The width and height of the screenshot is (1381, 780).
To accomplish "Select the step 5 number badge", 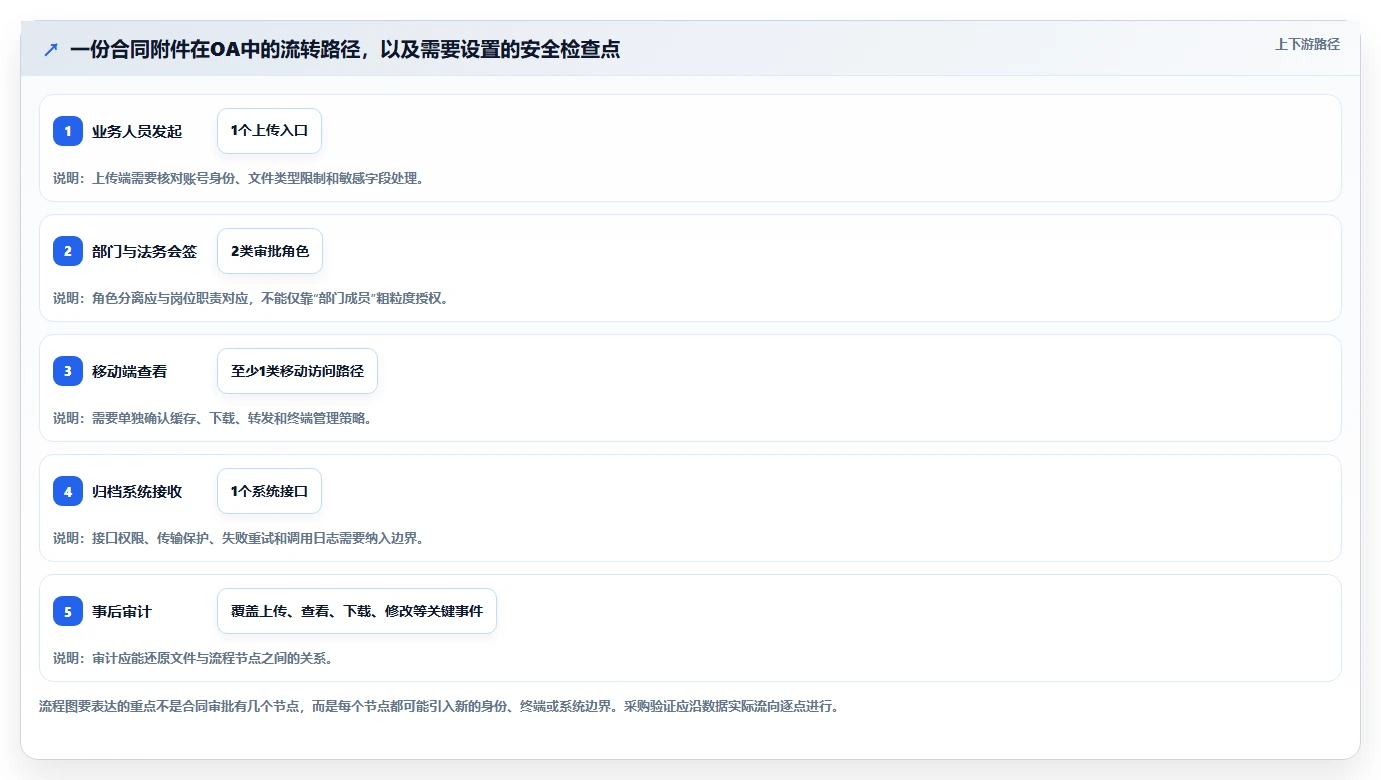I will [68, 611].
